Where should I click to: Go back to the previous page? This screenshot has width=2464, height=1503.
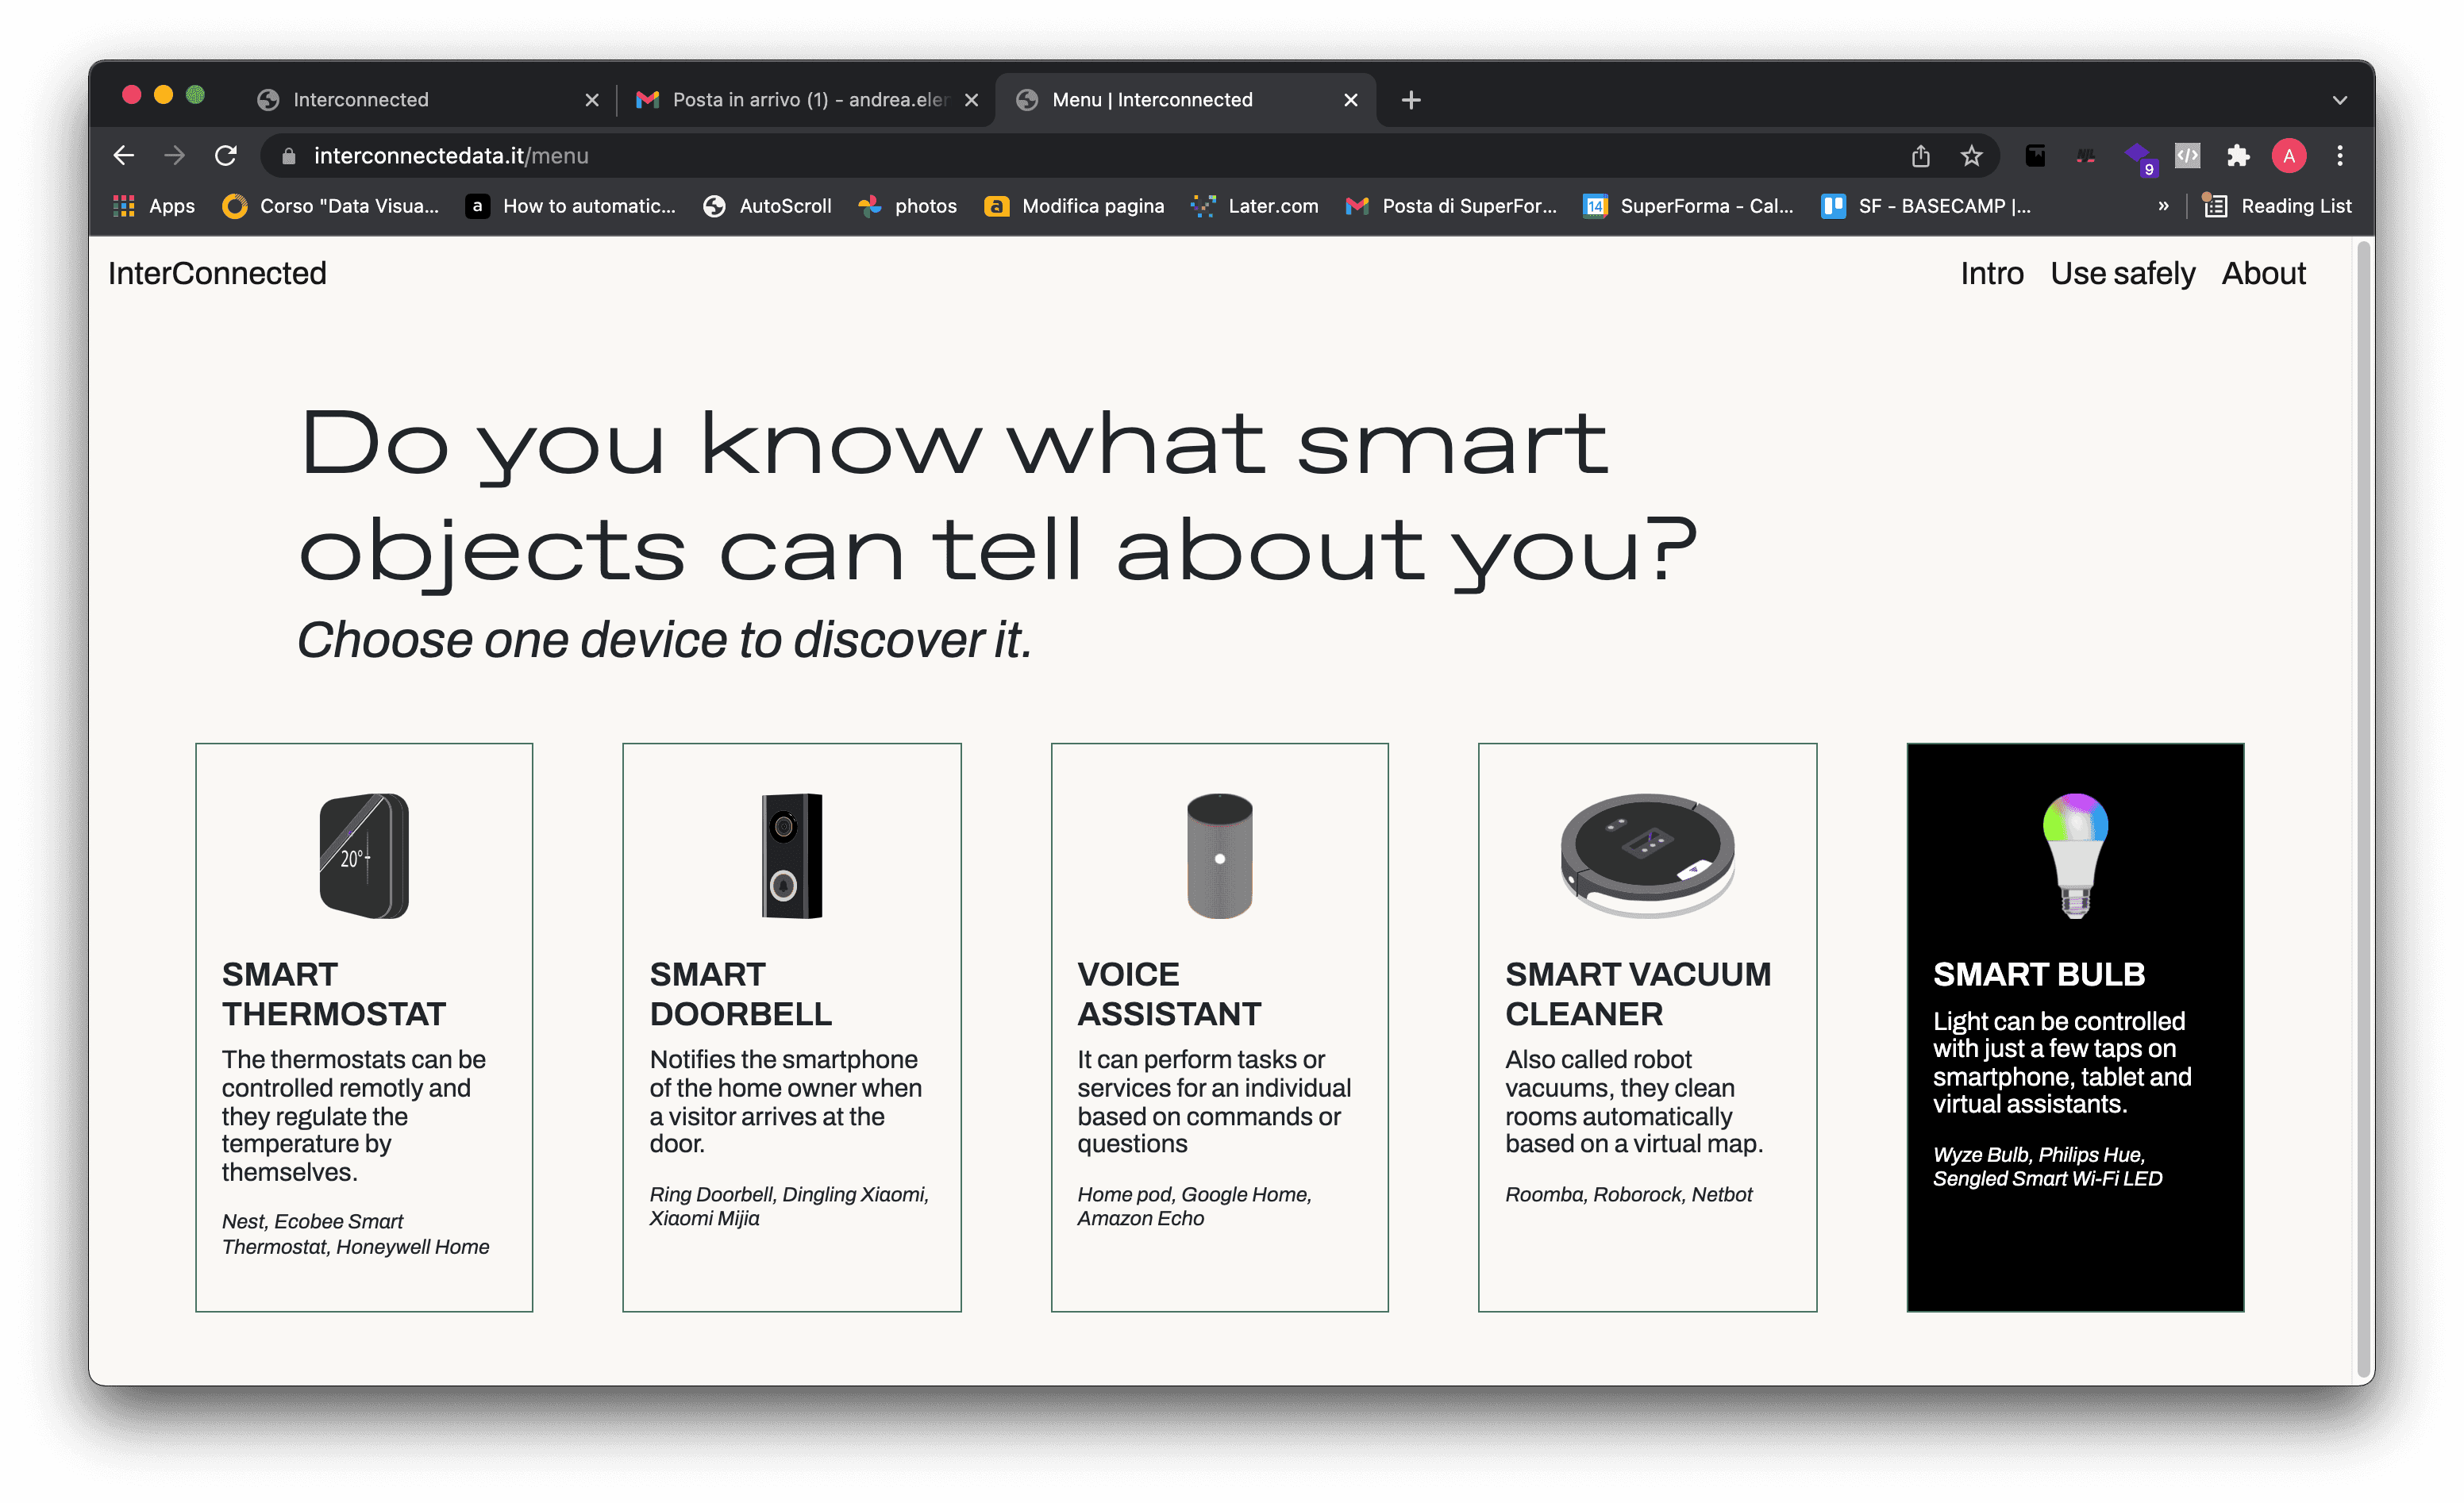[x=124, y=155]
